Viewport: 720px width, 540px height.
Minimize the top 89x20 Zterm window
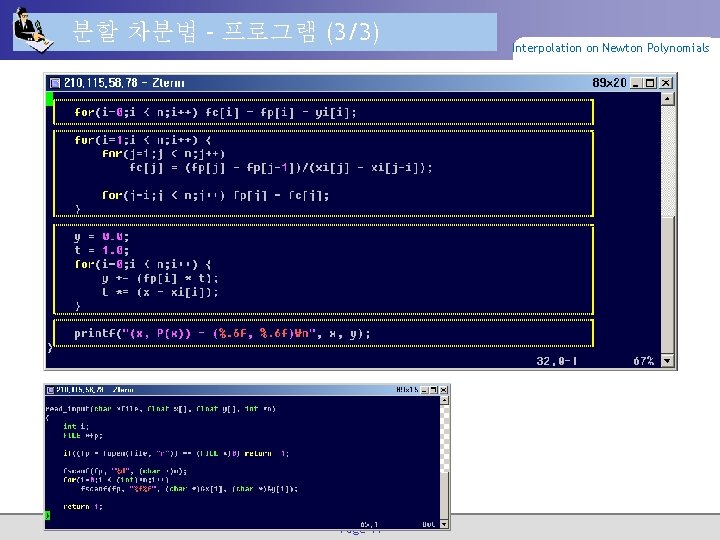coord(636,83)
